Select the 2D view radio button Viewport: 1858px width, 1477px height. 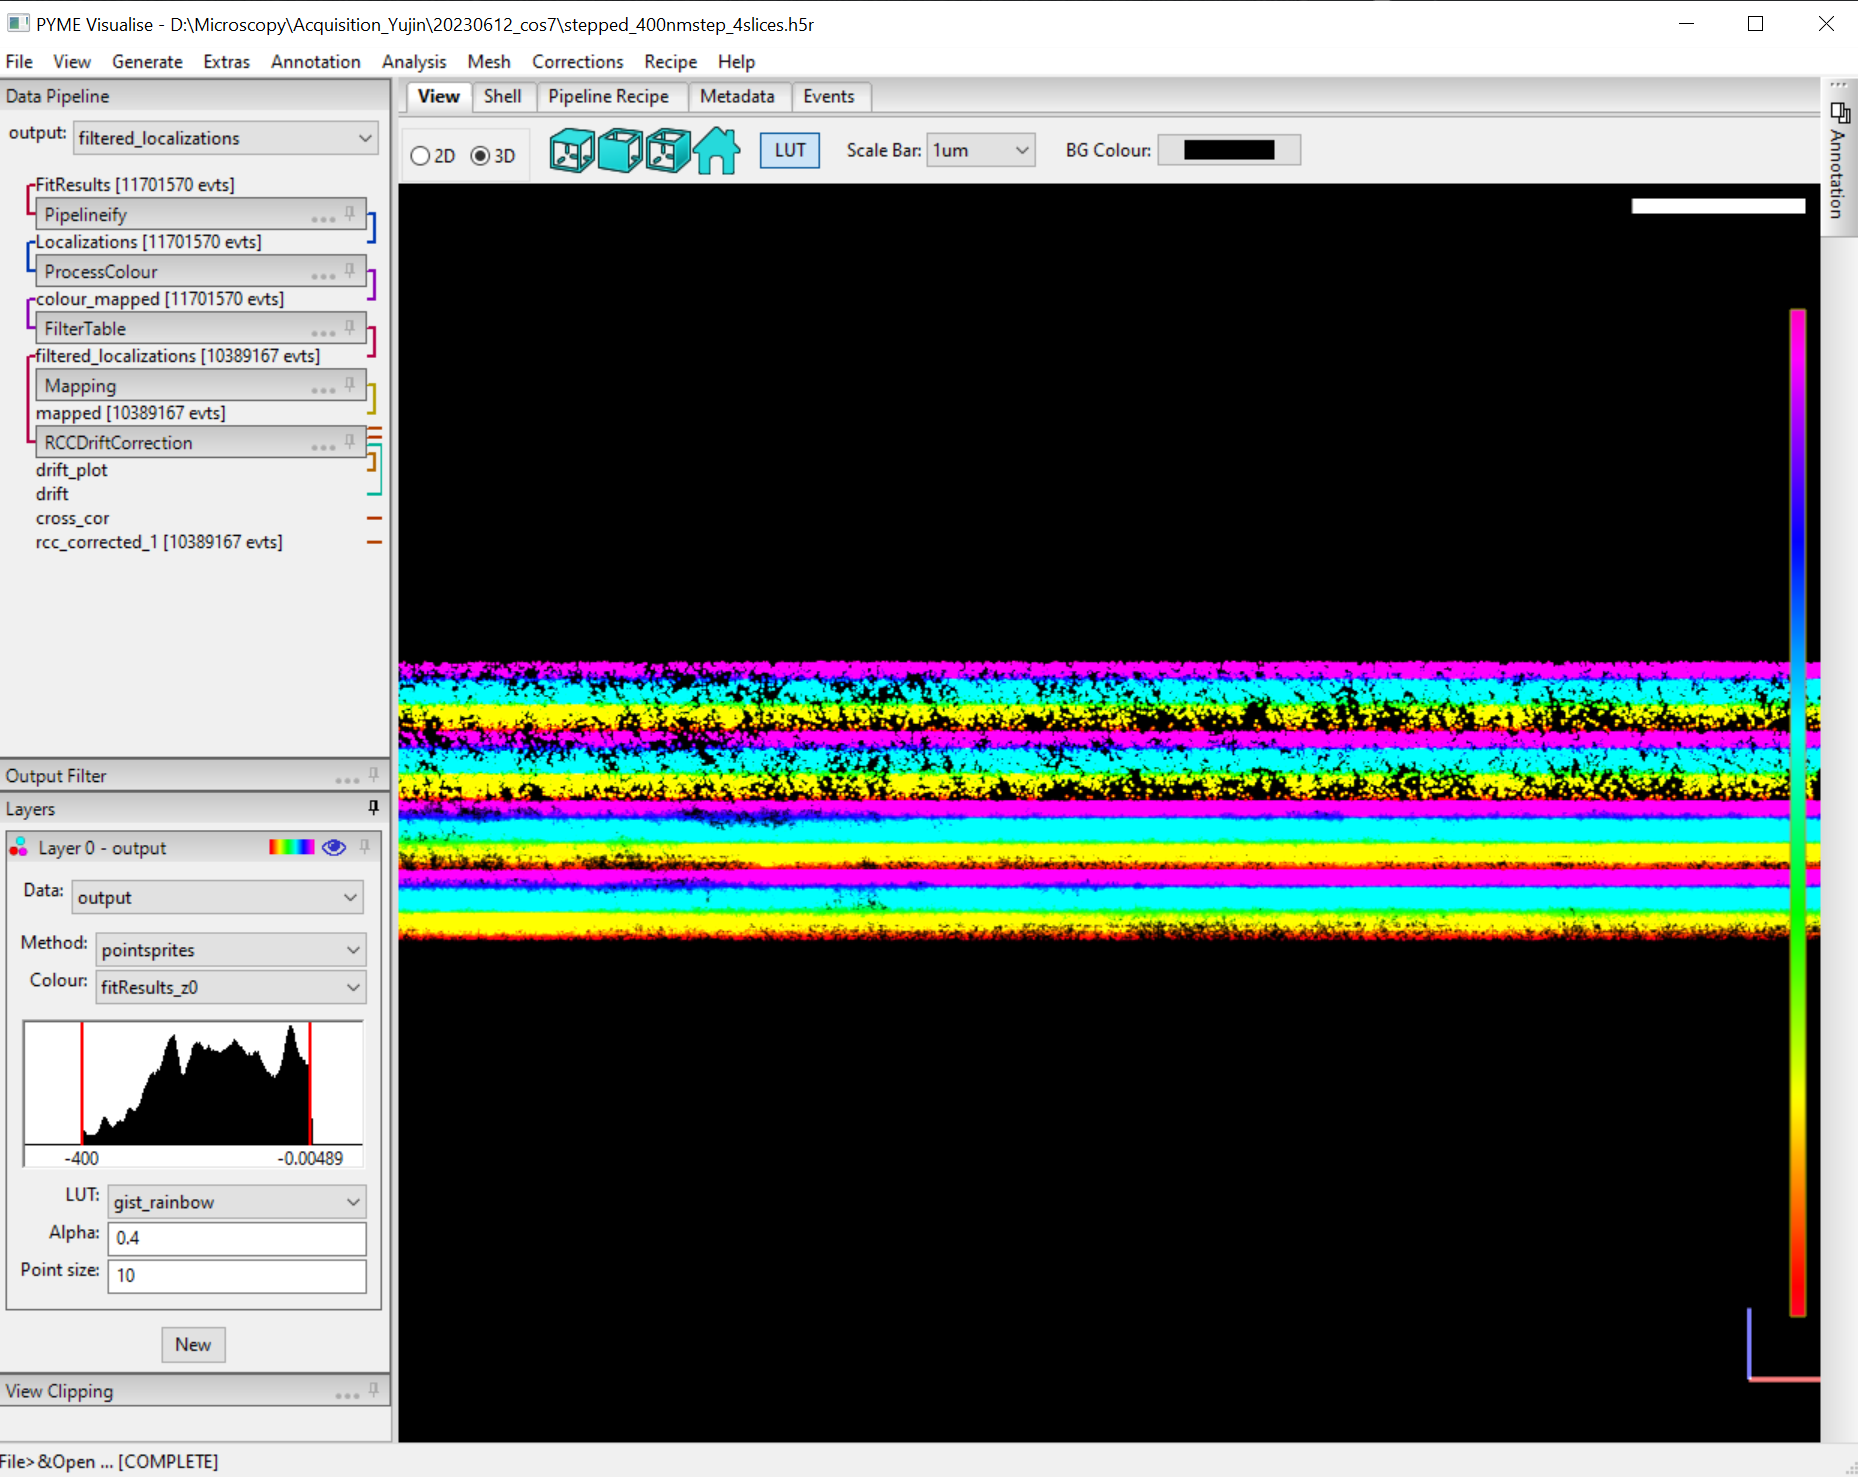coord(420,156)
